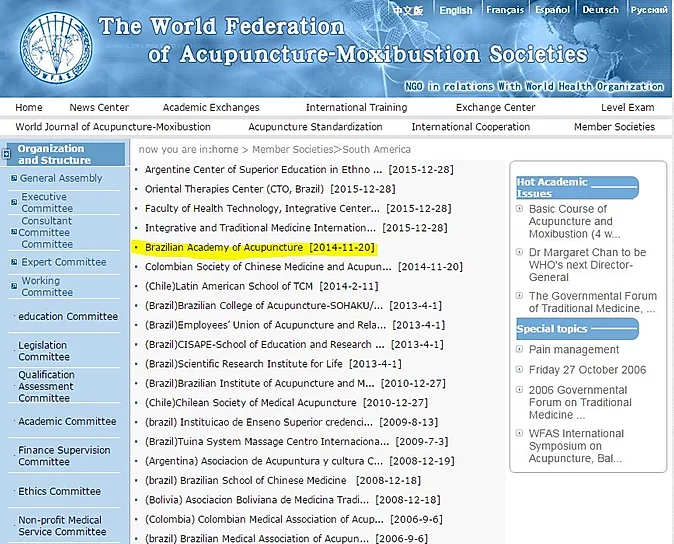Open the Exchange Center menu
This screenshot has width=674, height=544.
coord(495,107)
